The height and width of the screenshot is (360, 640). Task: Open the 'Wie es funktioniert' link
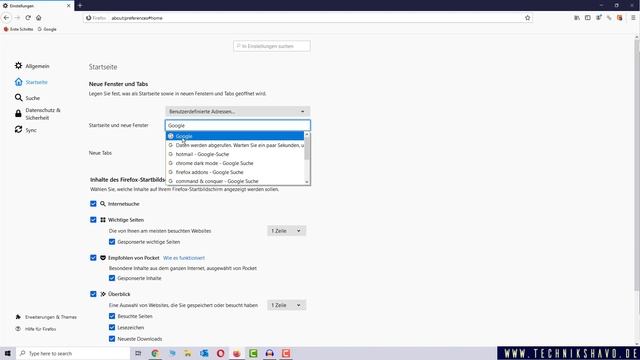(x=184, y=258)
